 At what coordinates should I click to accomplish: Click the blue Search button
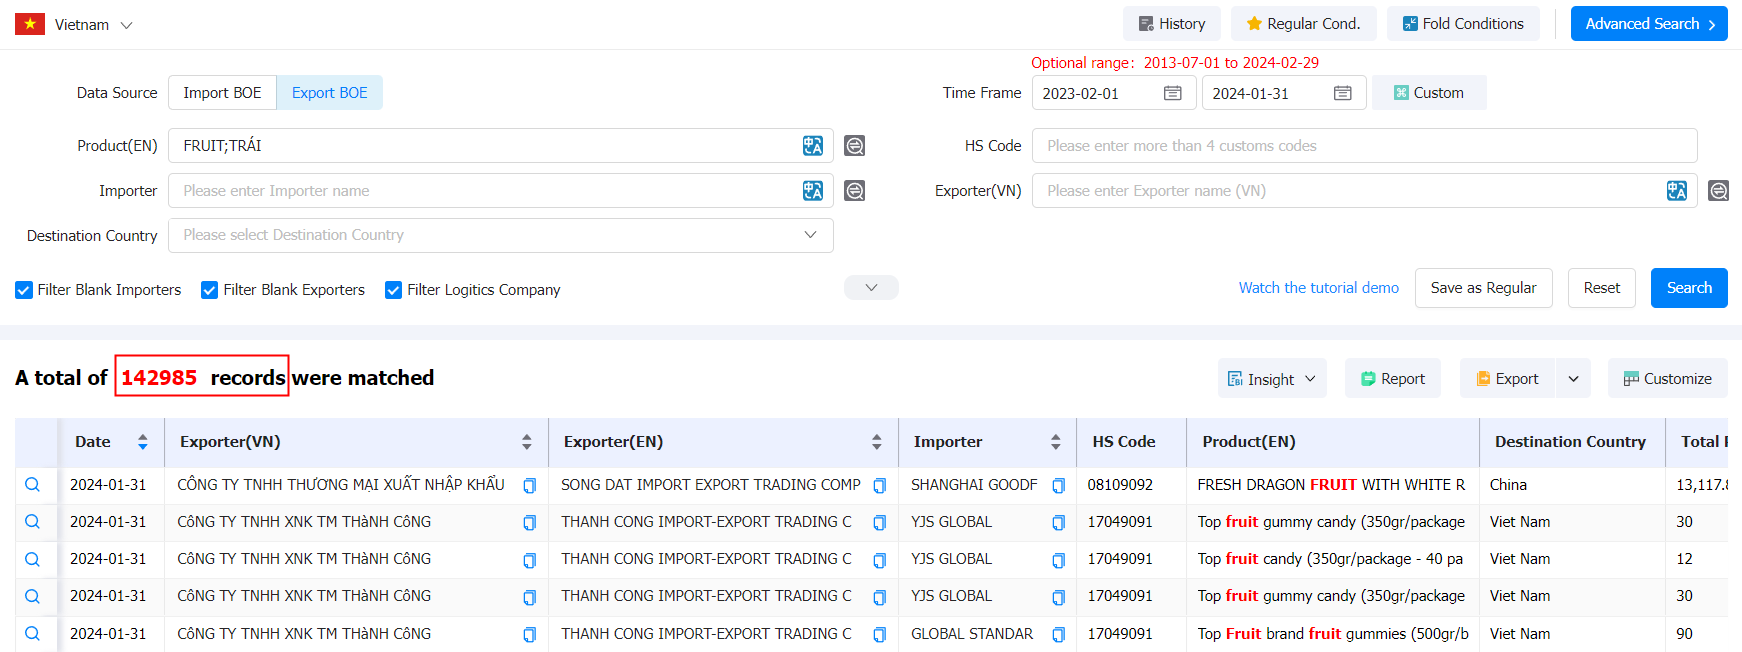click(1688, 288)
